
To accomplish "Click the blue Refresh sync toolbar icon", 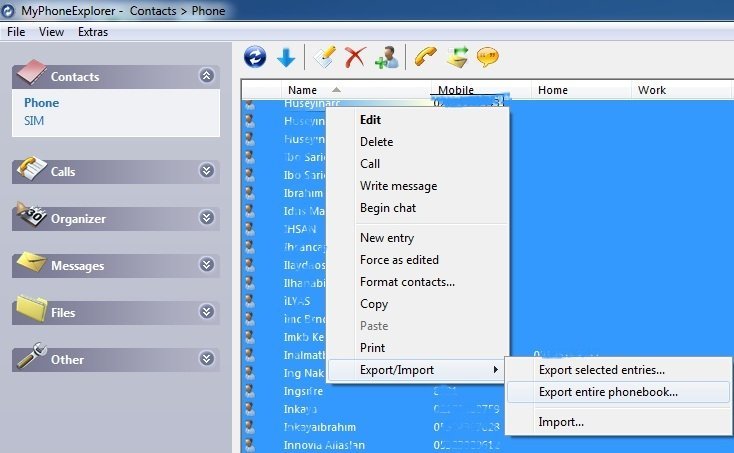I will [x=255, y=57].
